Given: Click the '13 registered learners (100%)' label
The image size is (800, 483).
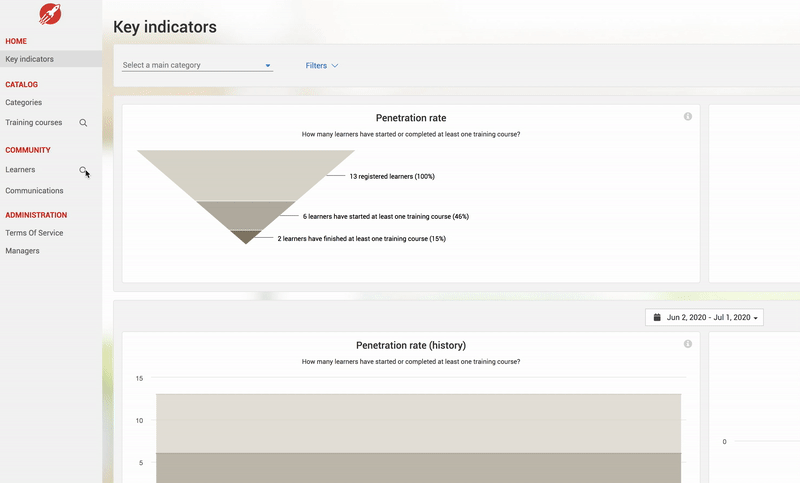Looking at the screenshot, I should pyautogui.click(x=392, y=176).
